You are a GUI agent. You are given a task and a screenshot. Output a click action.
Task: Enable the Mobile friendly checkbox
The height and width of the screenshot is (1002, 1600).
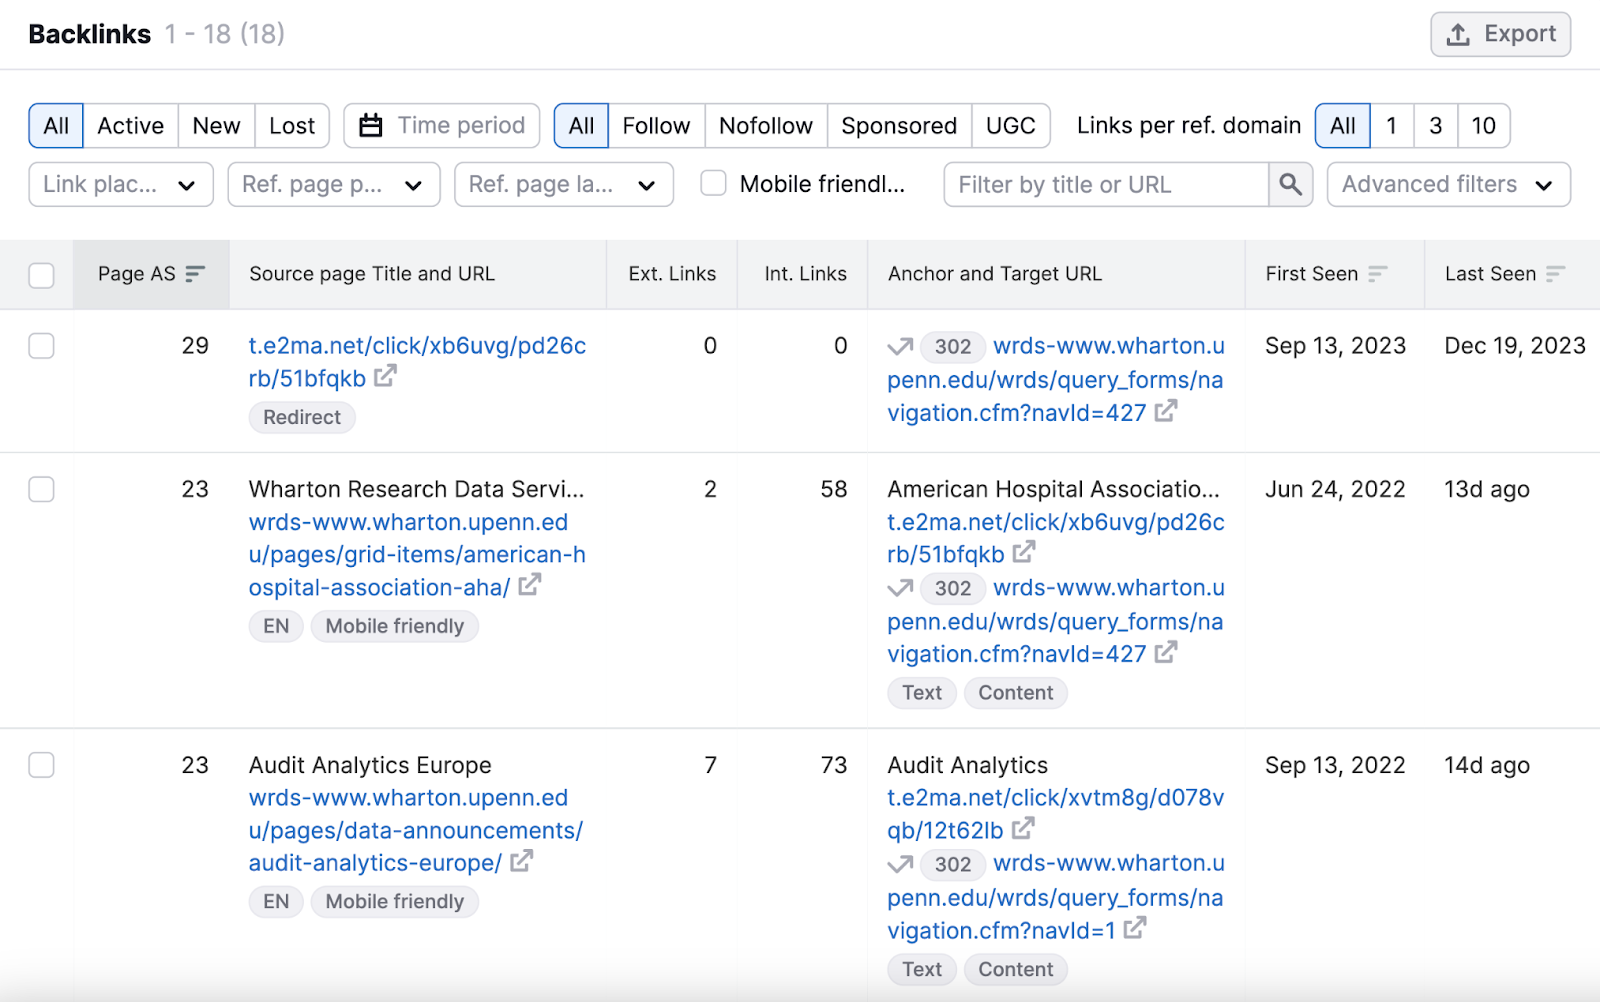coord(712,183)
